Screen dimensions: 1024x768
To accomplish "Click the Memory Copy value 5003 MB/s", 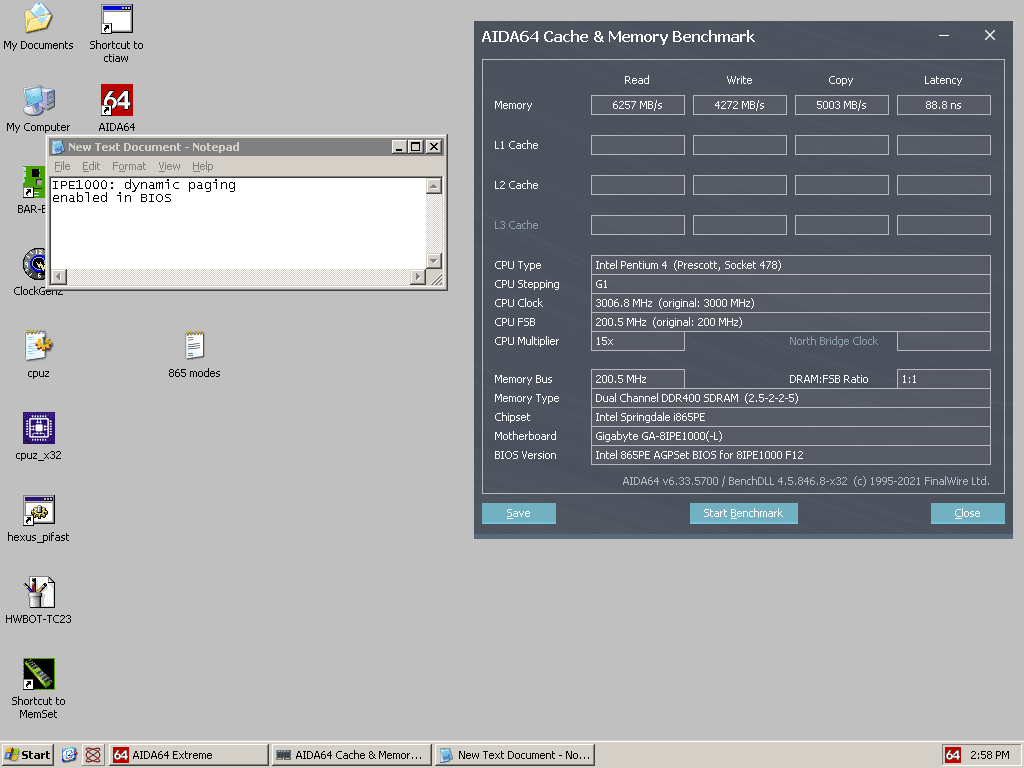I will 841,105.
